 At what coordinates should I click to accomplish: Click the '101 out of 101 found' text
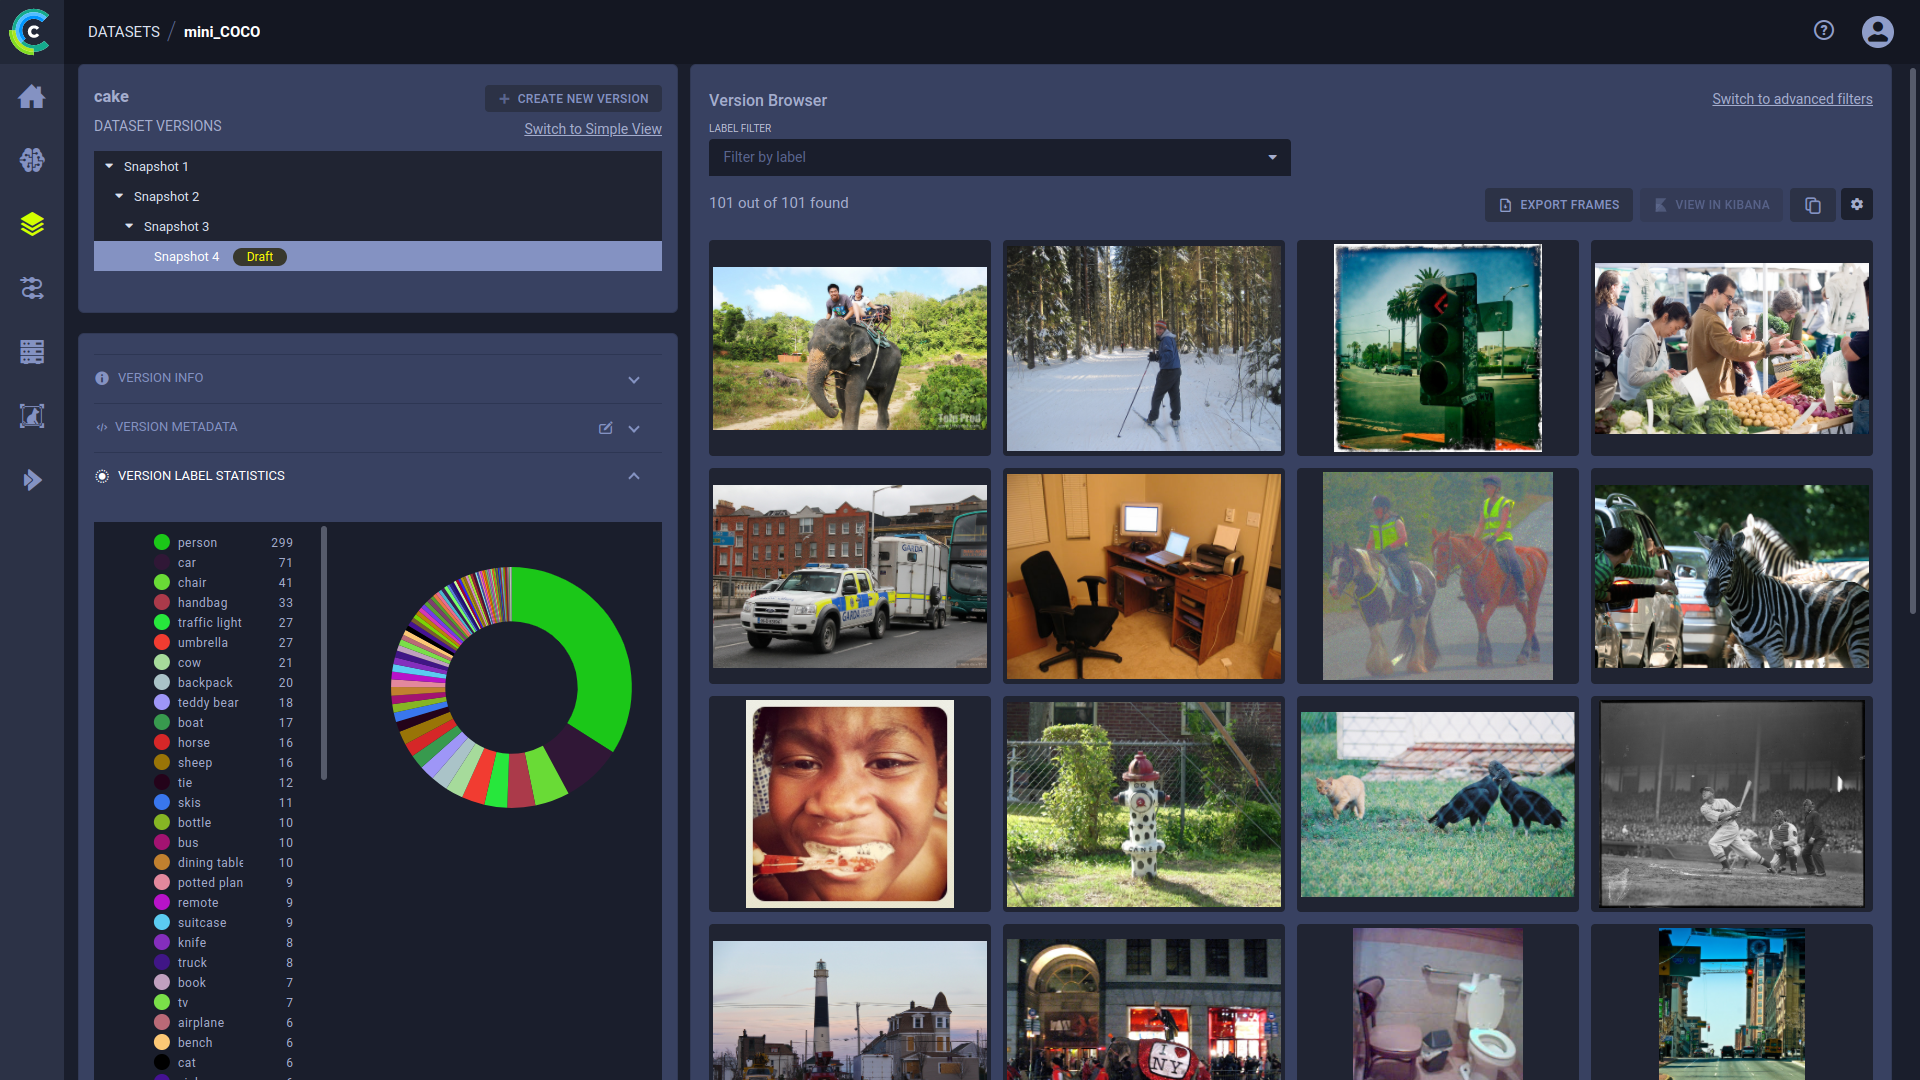coord(779,203)
